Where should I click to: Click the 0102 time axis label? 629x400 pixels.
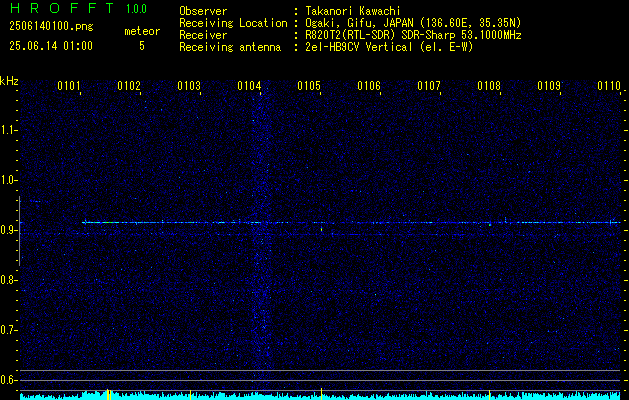(129, 86)
